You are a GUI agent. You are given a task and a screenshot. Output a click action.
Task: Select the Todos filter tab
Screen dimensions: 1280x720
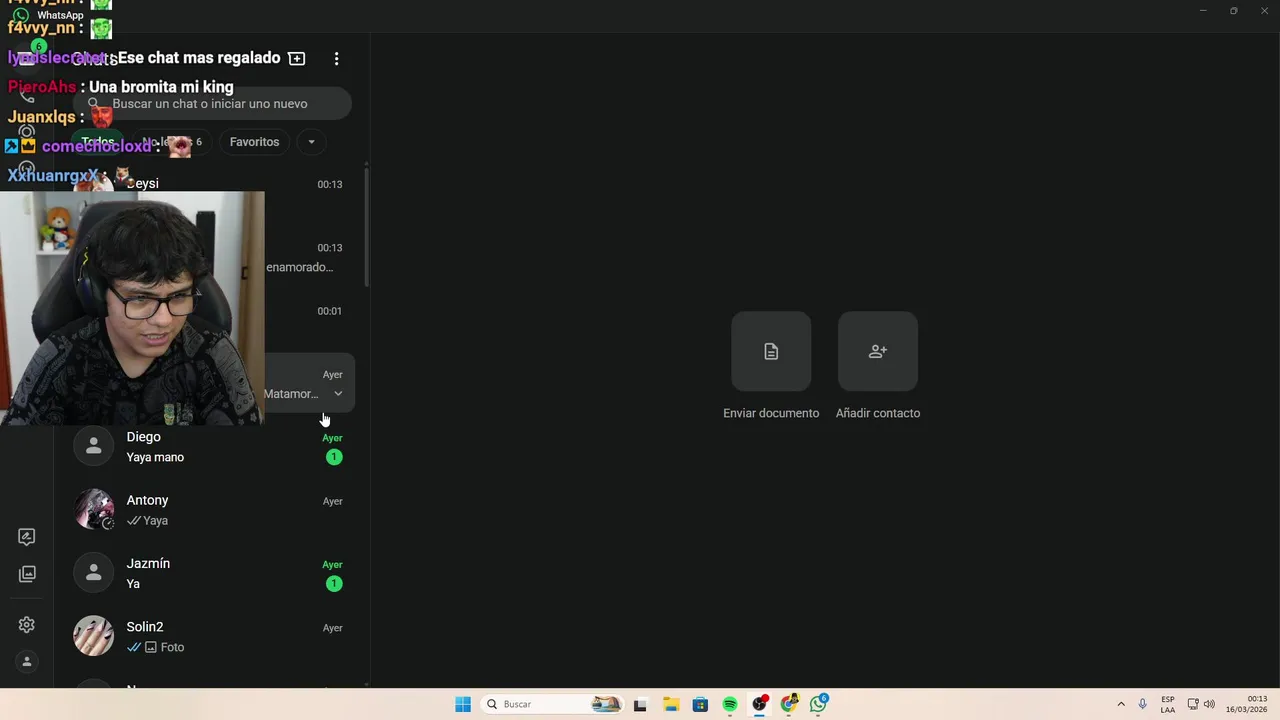pos(98,142)
